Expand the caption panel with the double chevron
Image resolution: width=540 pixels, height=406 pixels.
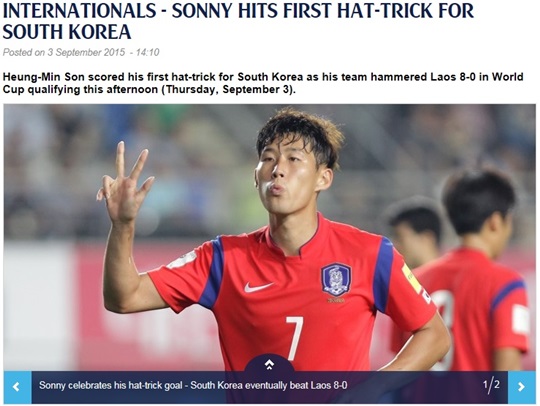(x=269, y=364)
